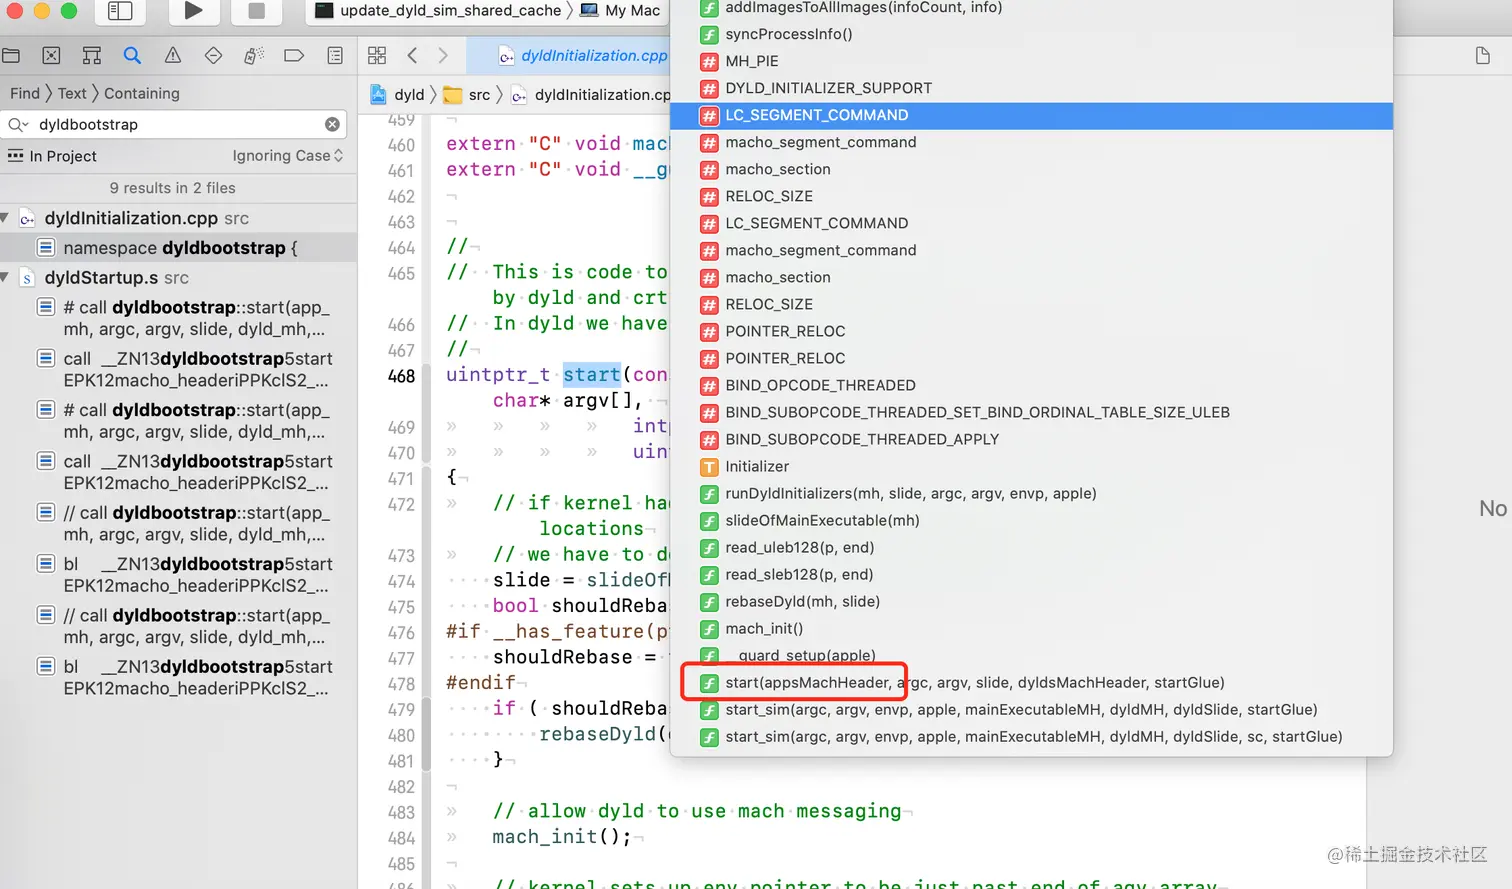Run the current scheme
1512x889 pixels.
[194, 11]
